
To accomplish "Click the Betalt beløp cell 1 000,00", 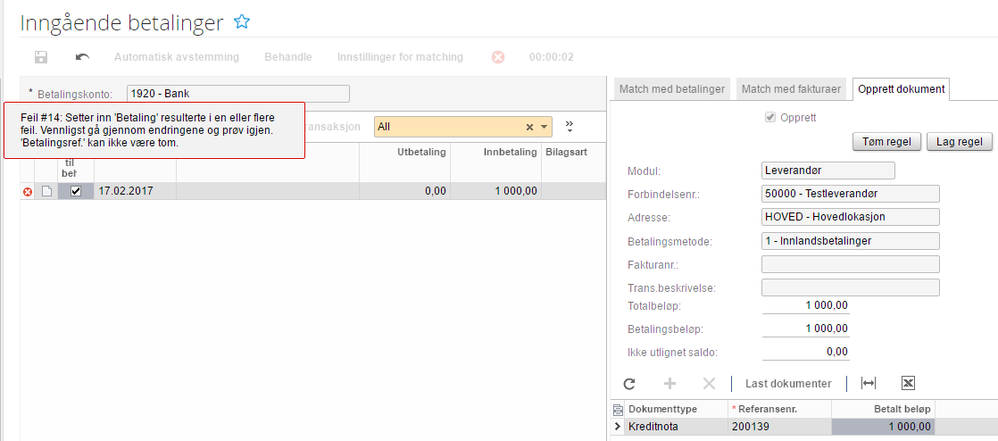I will [883, 426].
